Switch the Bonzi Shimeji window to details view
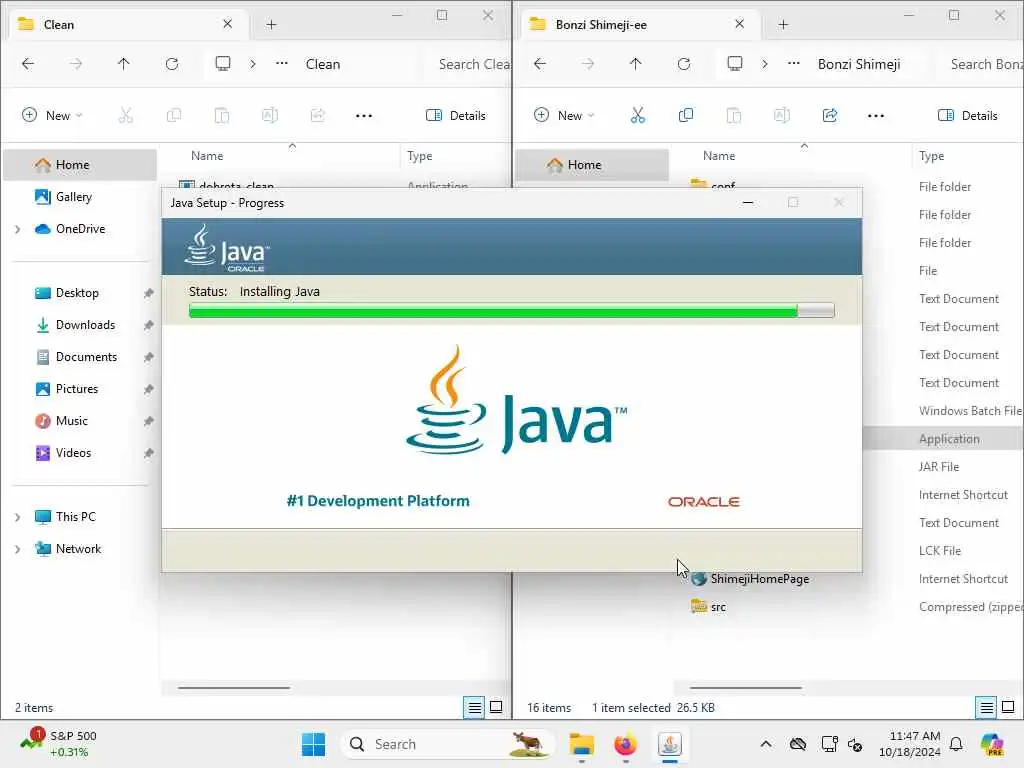Screen dimensions: 1024x768 pyautogui.click(x=986, y=707)
